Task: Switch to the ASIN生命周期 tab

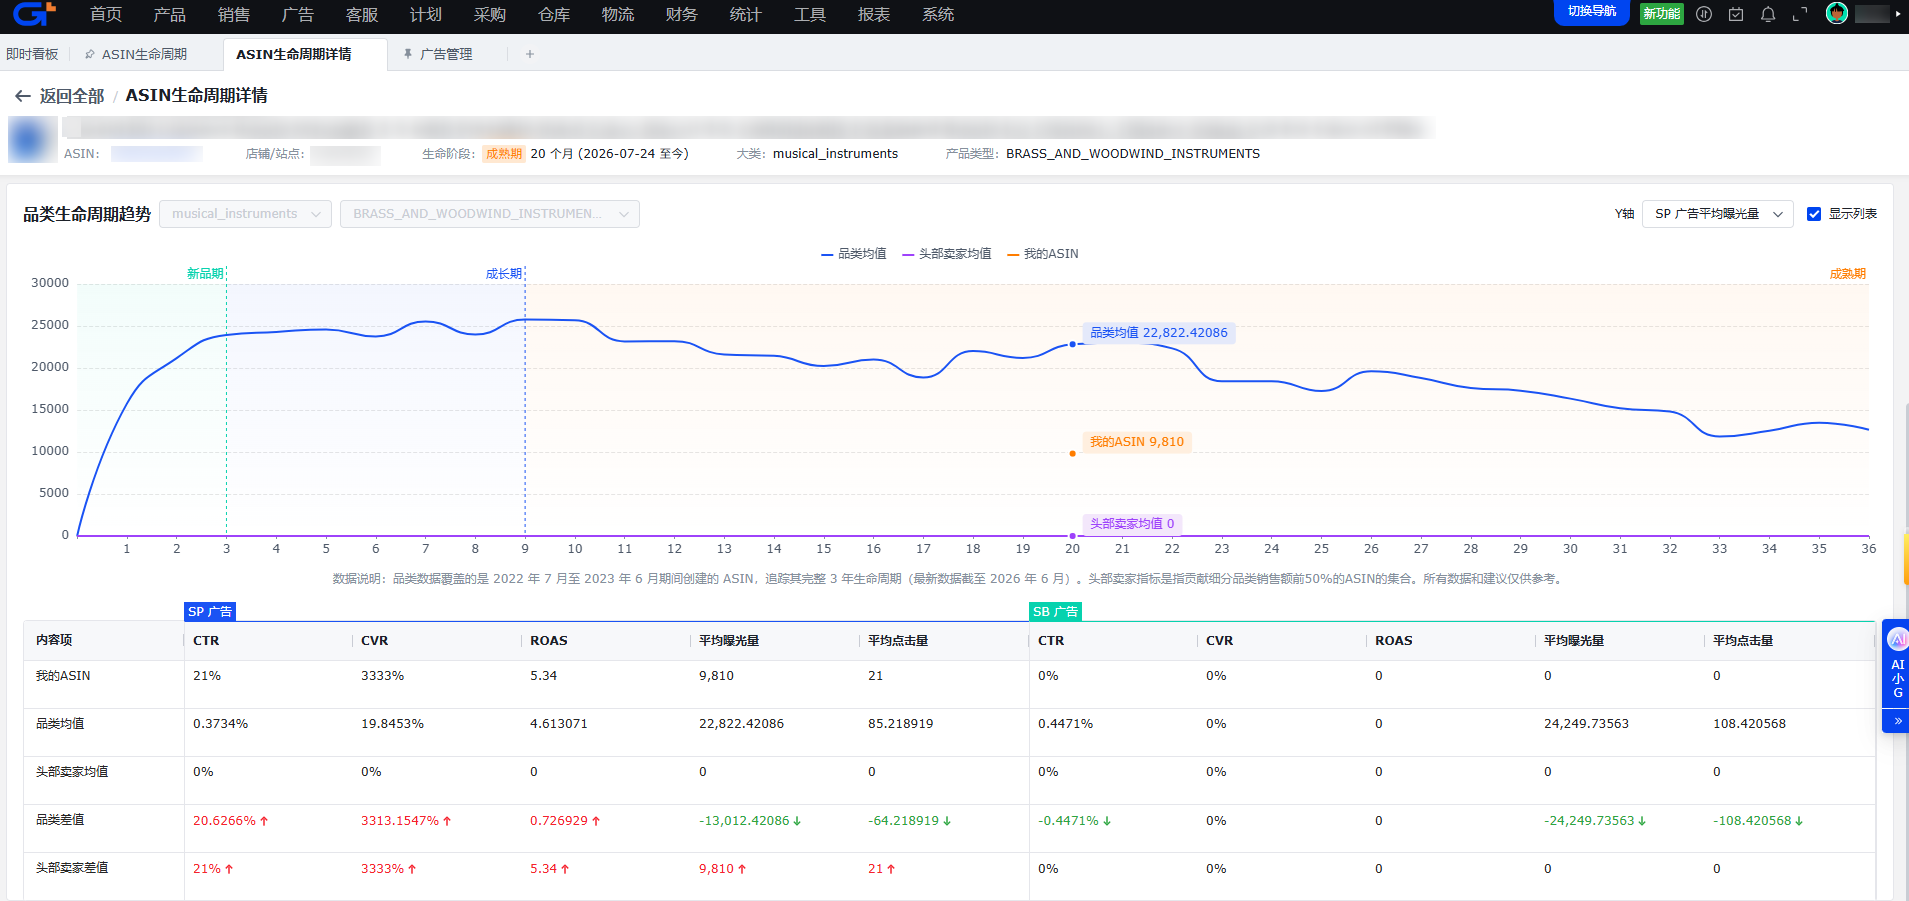Action: [144, 54]
